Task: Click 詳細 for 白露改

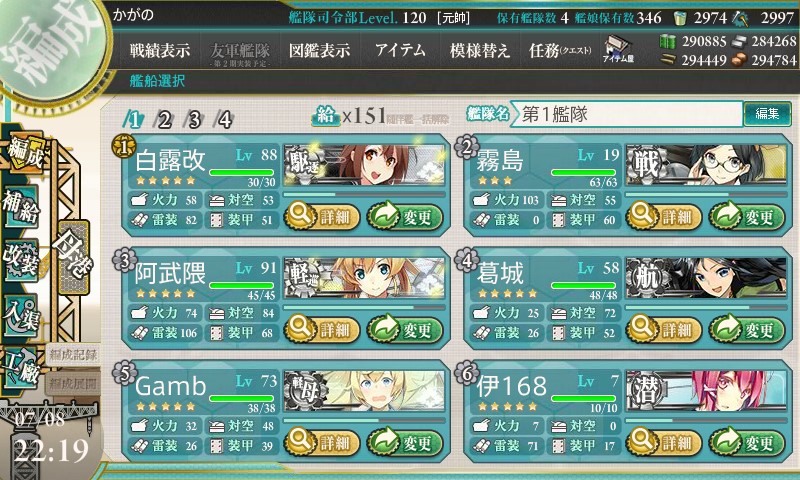Action: point(322,217)
